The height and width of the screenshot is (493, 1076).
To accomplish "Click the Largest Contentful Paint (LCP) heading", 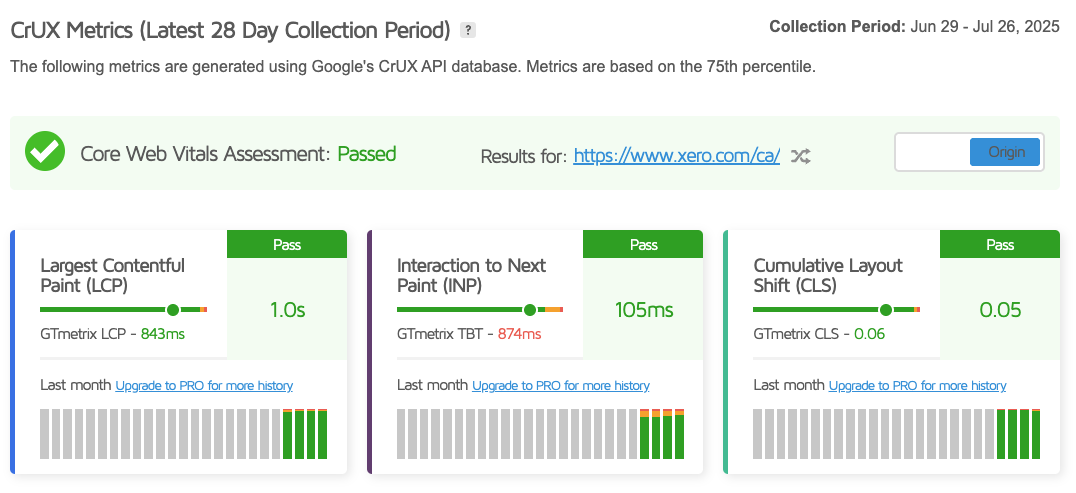I will [113, 275].
